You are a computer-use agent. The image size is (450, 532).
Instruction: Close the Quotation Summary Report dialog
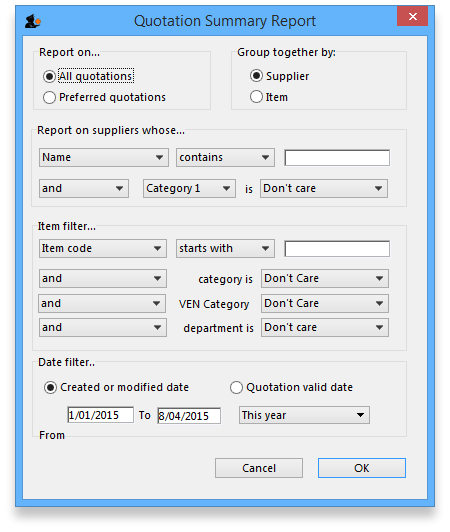pos(412,16)
